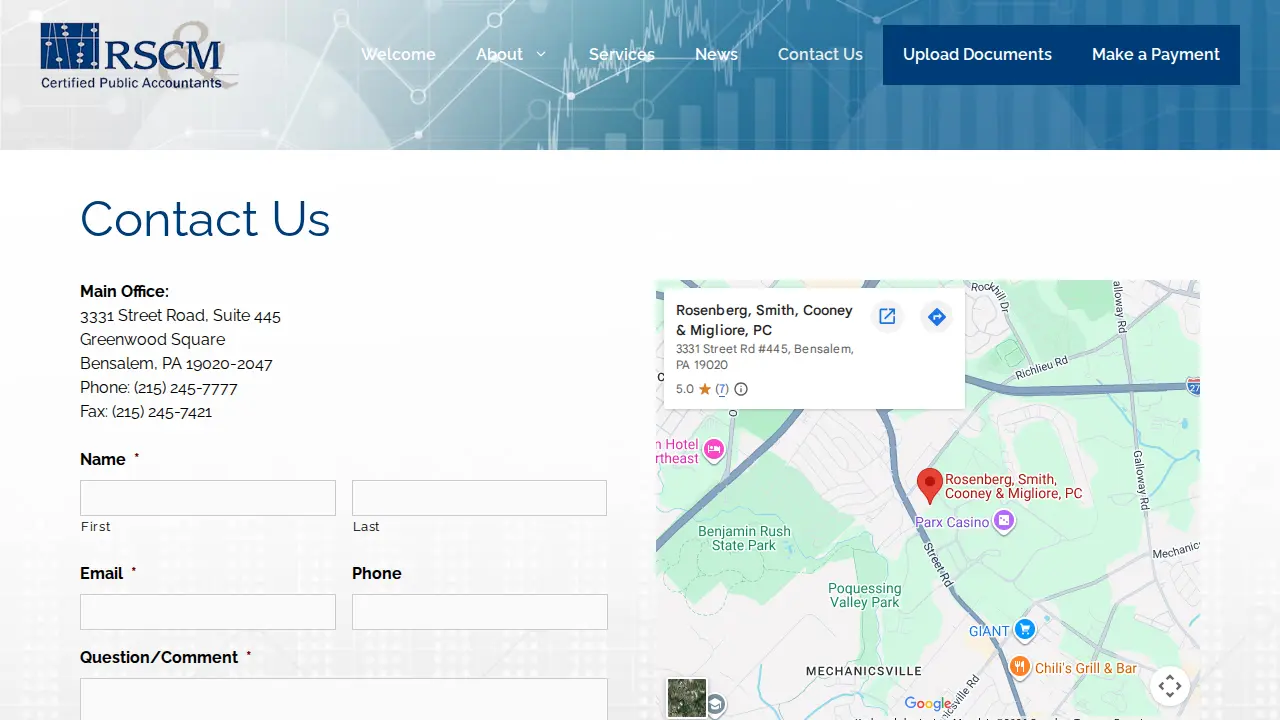The width and height of the screenshot is (1280, 720).
Task: Click the Upload Documents button
Action: tap(977, 55)
